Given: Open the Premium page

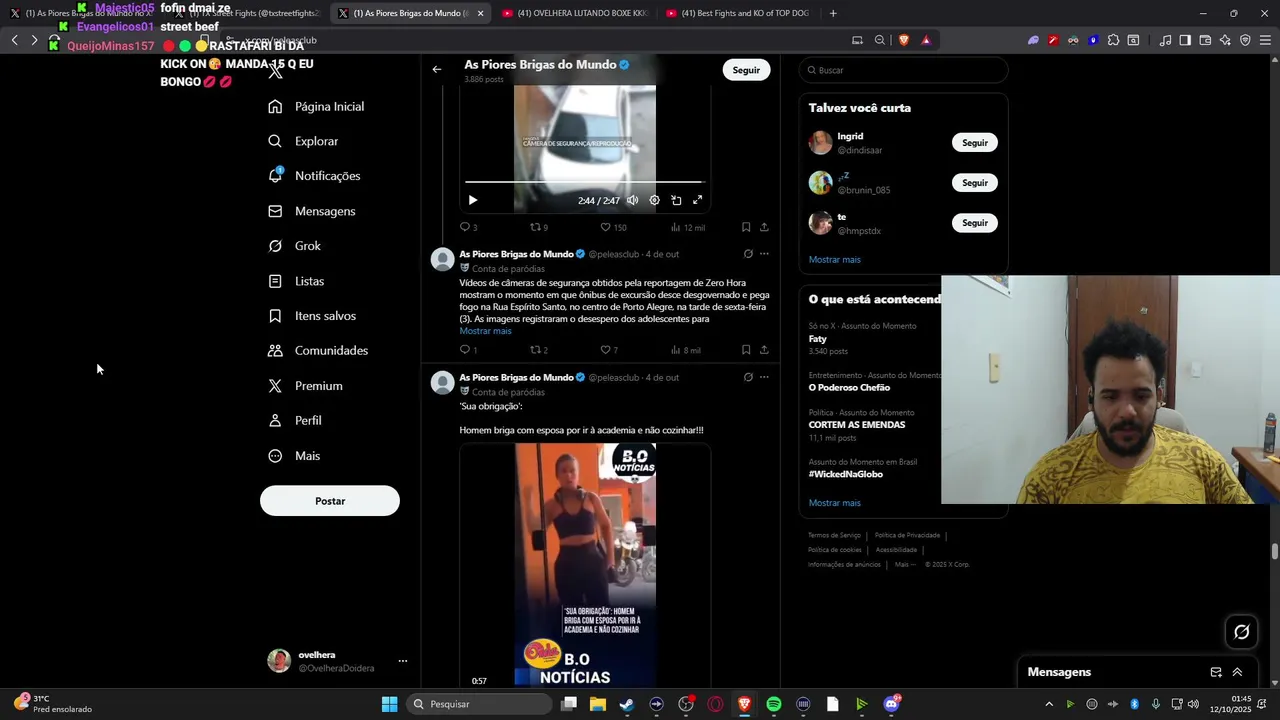Looking at the screenshot, I should (306, 386).
